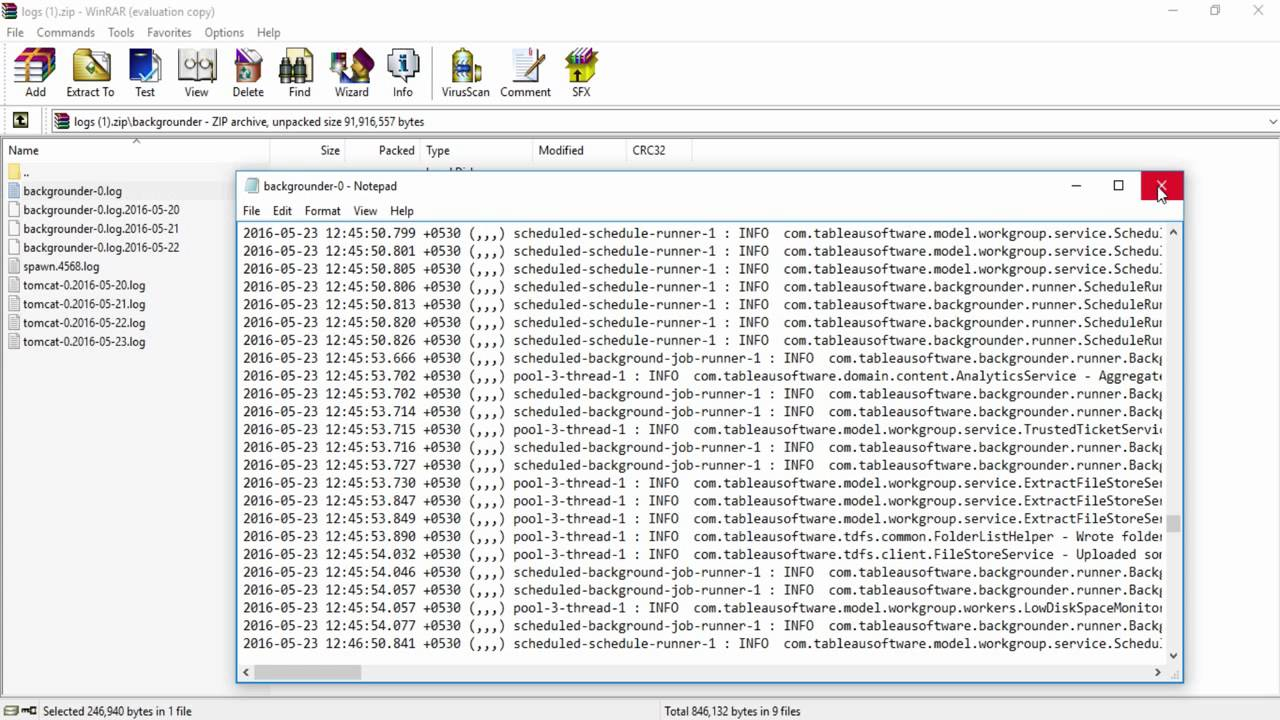Click the log line mentioning FolderListHelper
1280x720 pixels.
[x=702, y=537]
